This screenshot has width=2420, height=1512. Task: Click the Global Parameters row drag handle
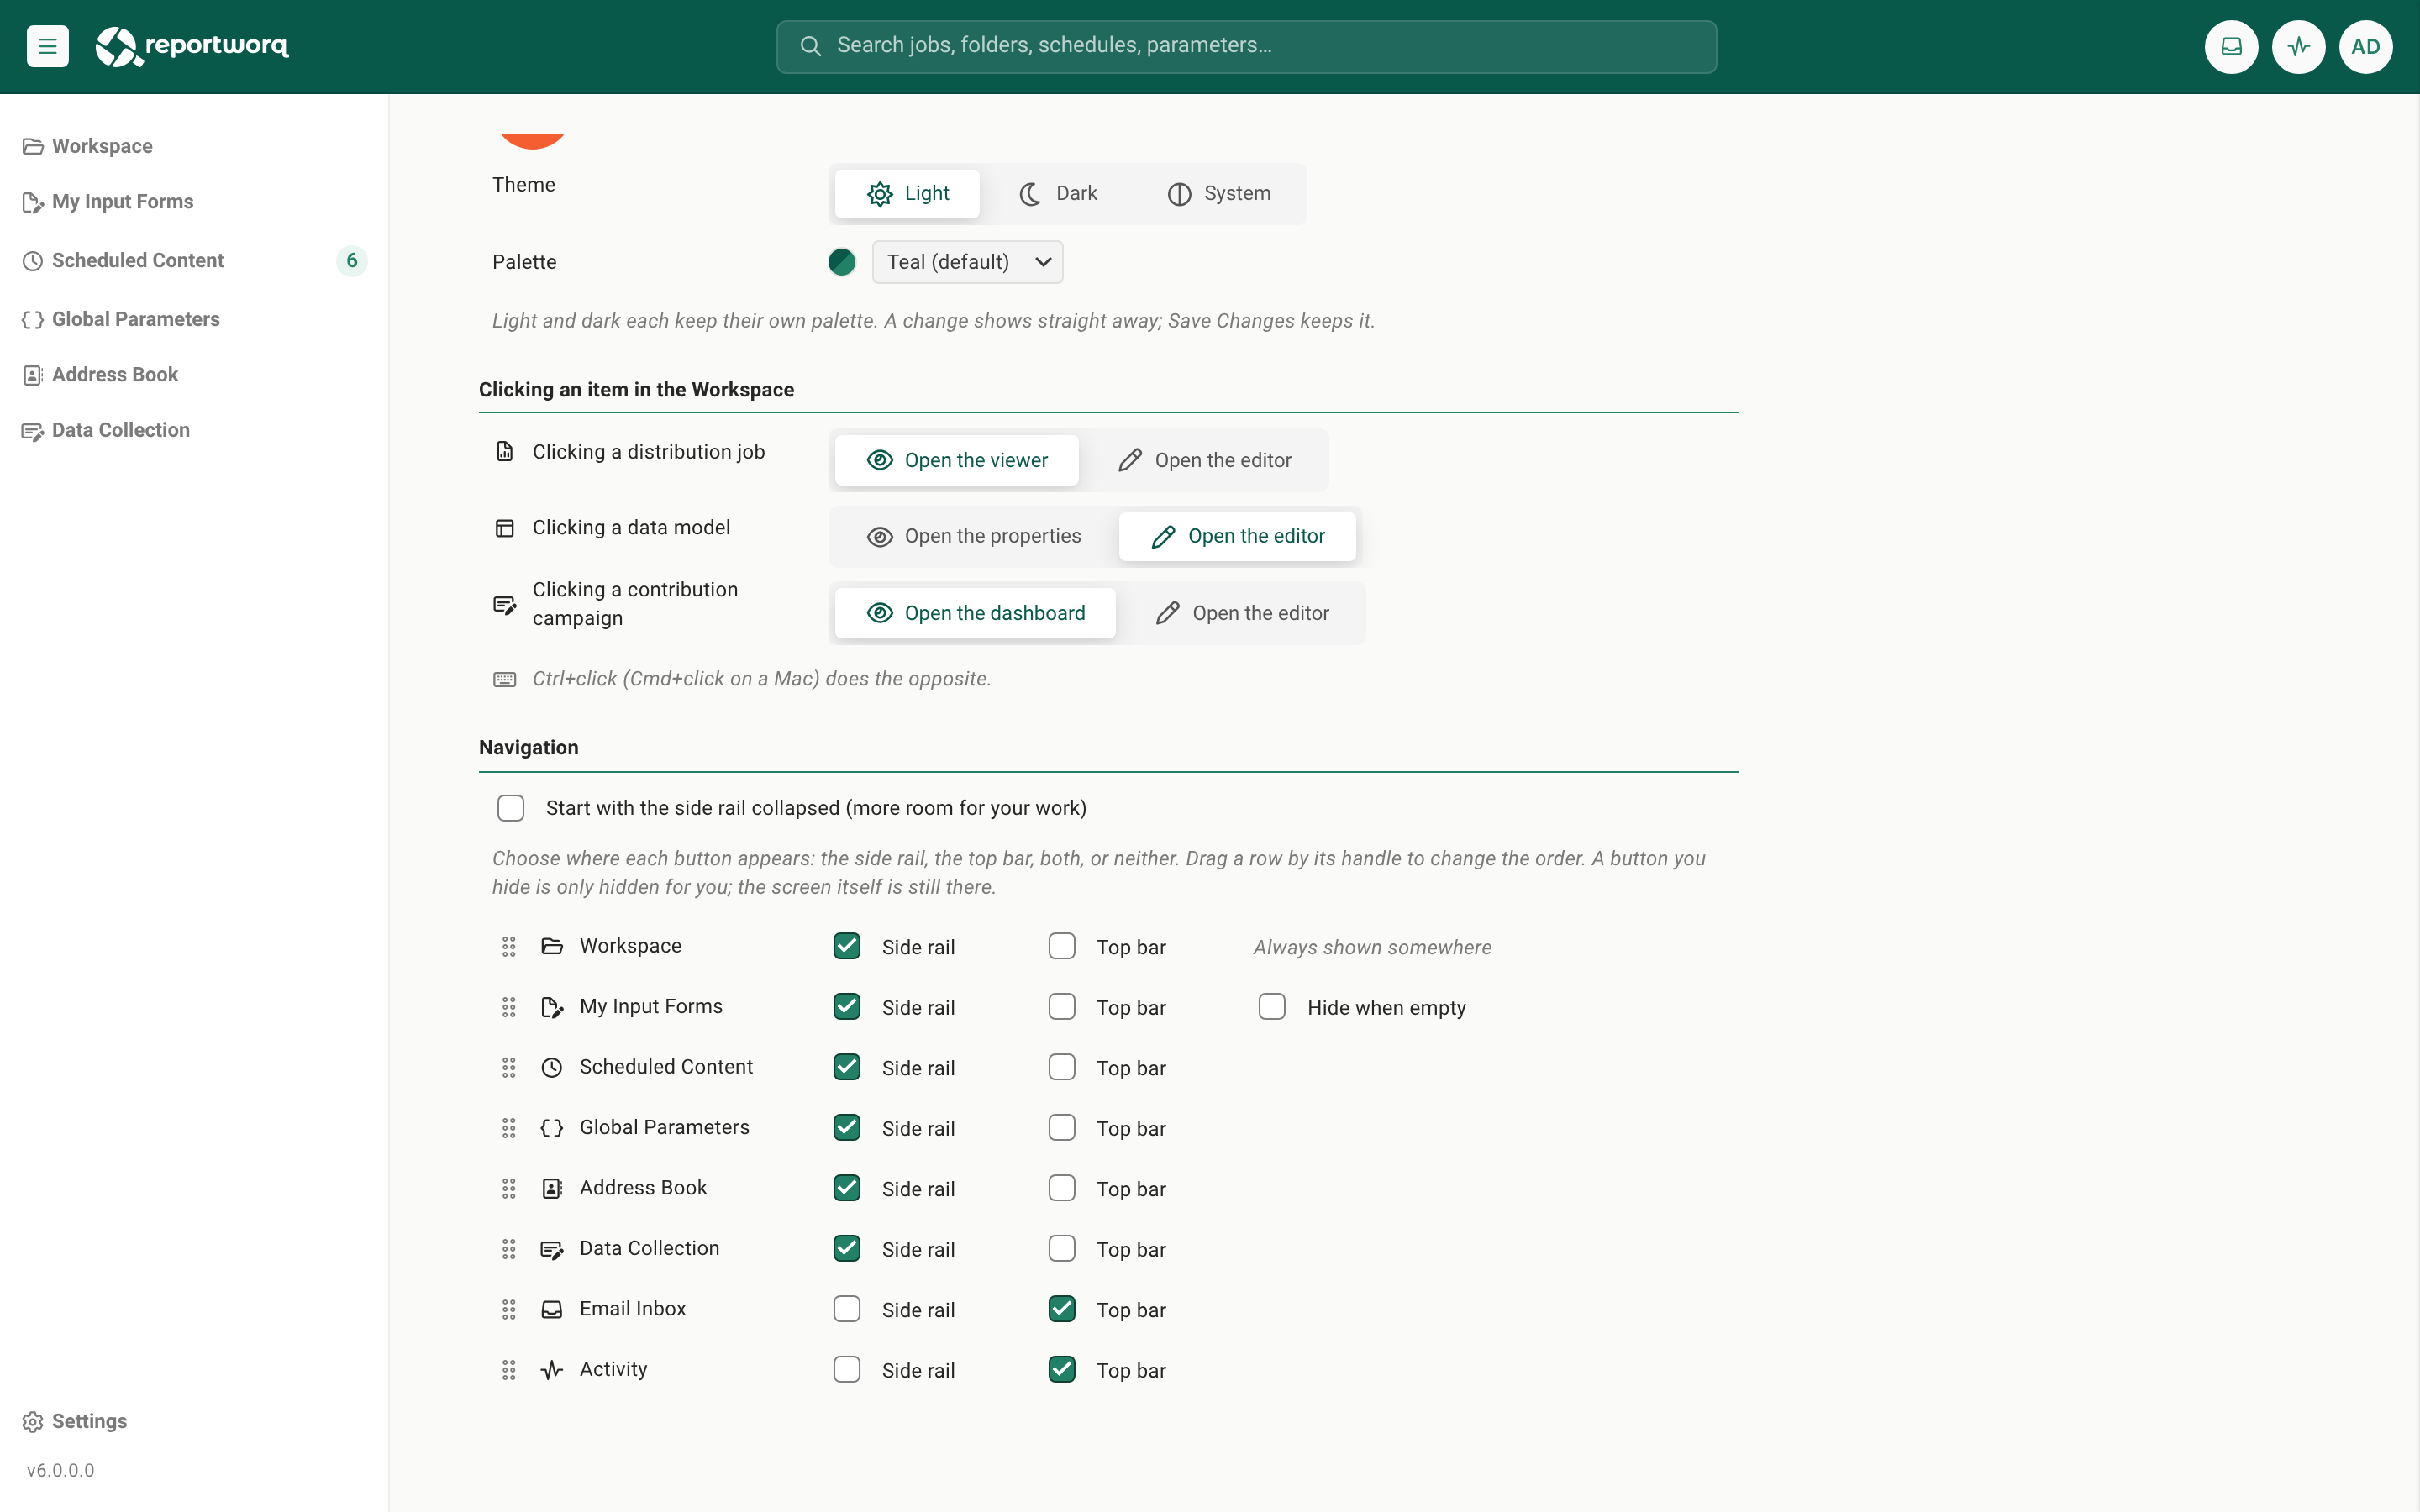tap(509, 1128)
